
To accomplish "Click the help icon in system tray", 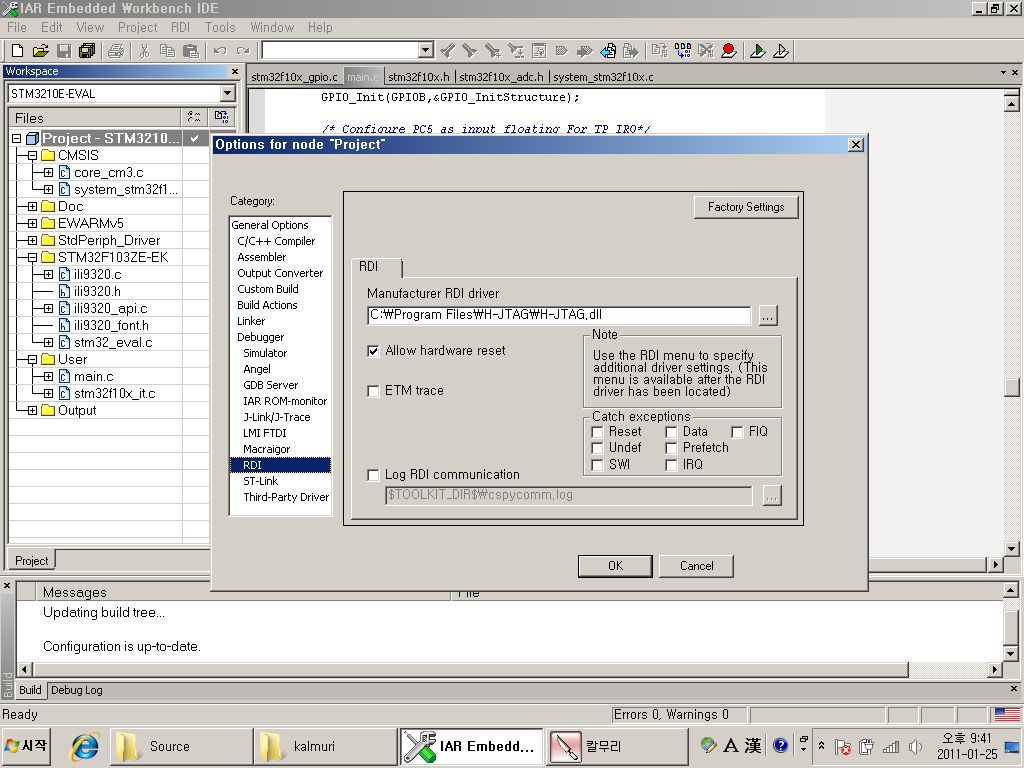I will pyautogui.click(x=780, y=745).
